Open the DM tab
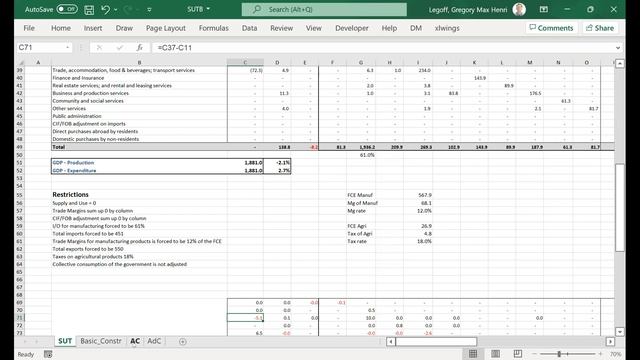Image resolution: width=640 pixels, height=360 pixels. (x=416, y=28)
